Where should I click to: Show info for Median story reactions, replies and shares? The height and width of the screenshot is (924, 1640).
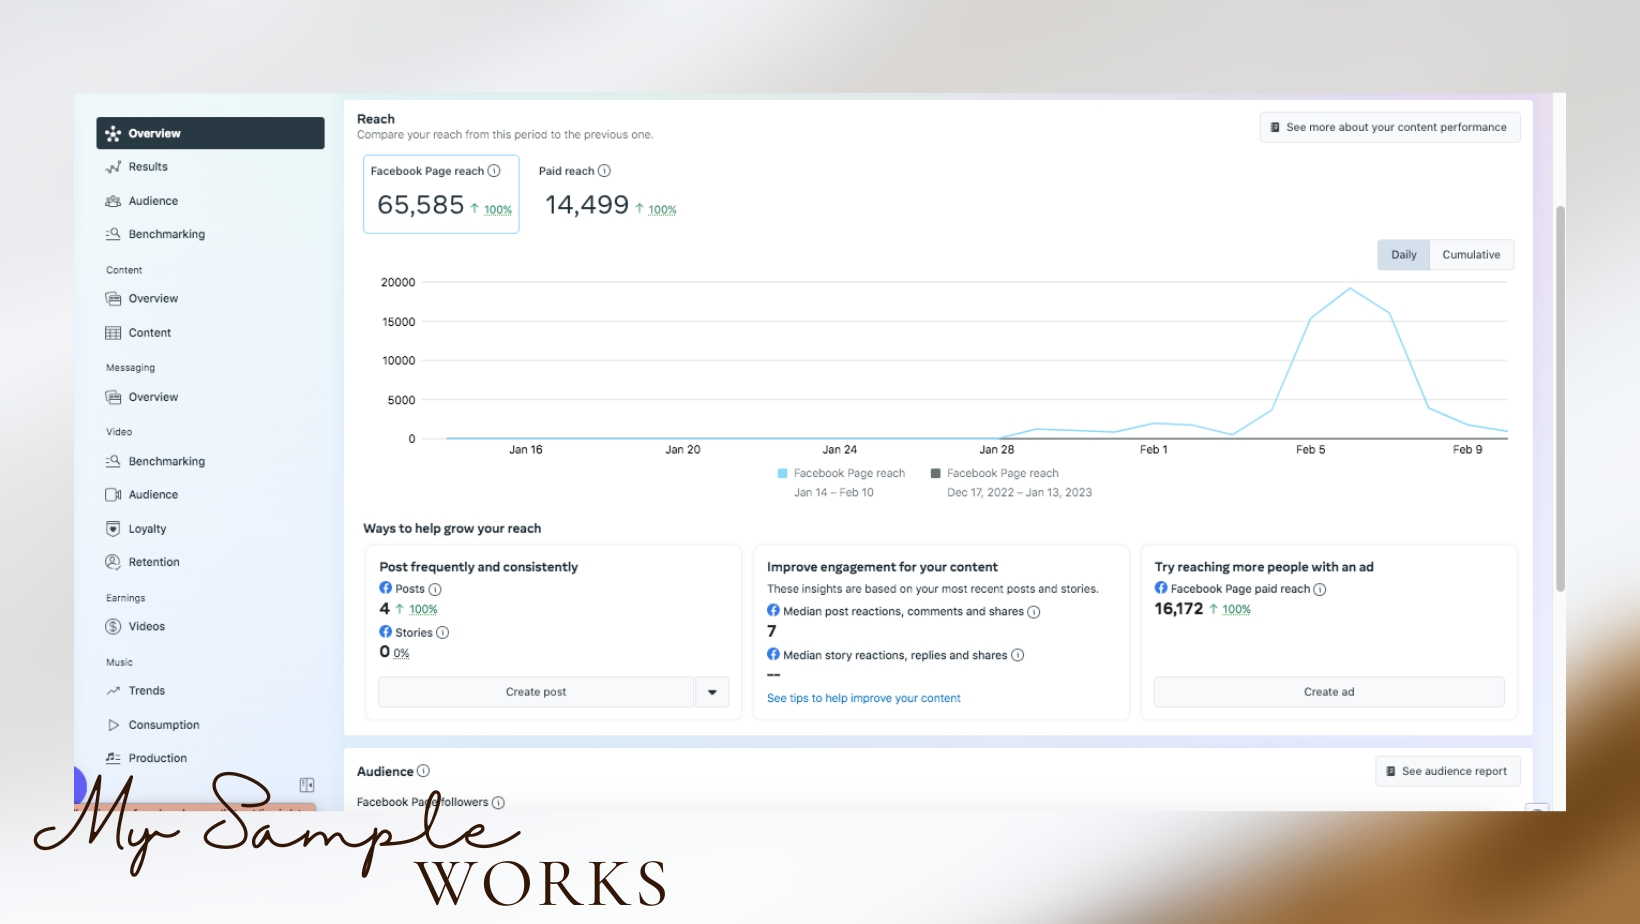1018,656
